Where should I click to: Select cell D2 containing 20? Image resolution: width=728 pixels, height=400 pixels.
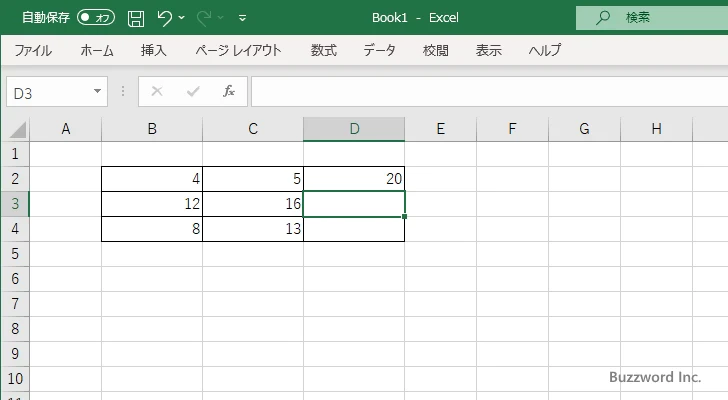pos(354,179)
